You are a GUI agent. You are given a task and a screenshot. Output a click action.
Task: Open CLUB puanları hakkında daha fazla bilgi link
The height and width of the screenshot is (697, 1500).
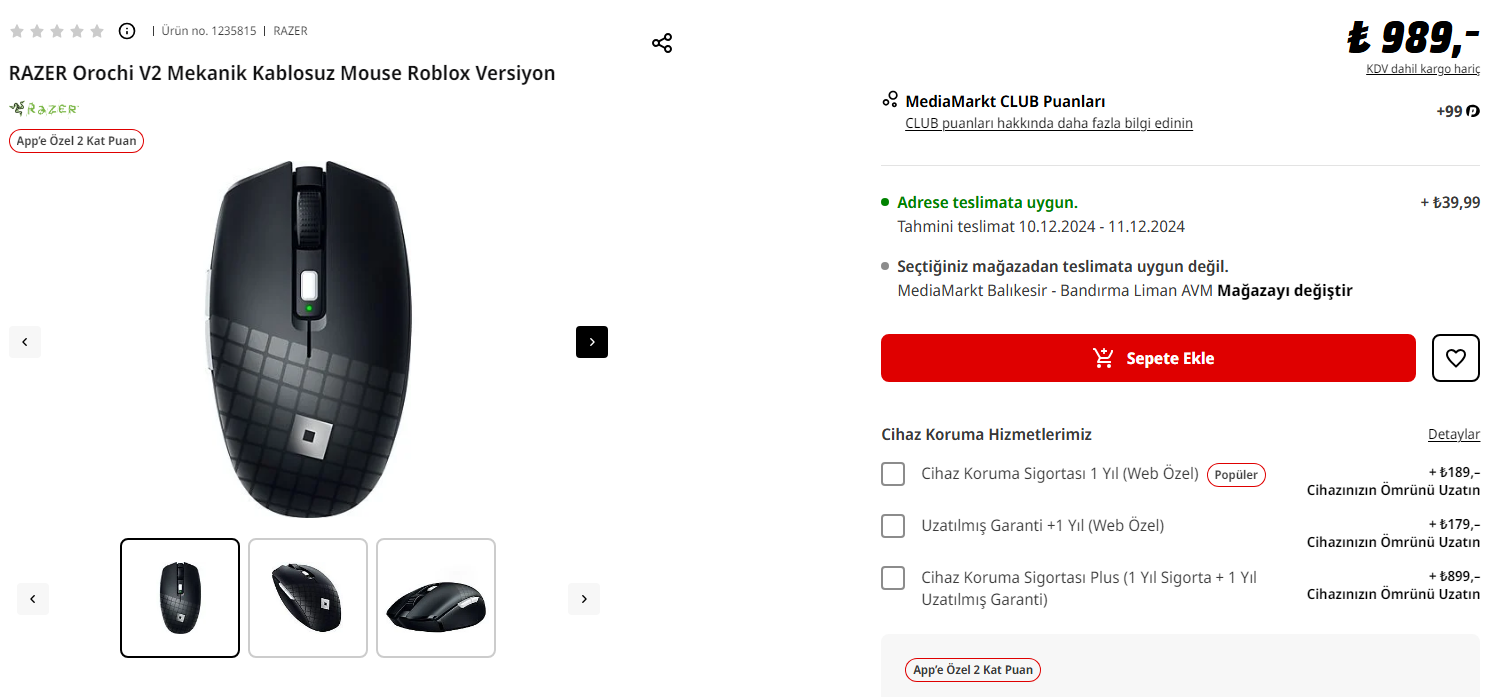[1048, 123]
